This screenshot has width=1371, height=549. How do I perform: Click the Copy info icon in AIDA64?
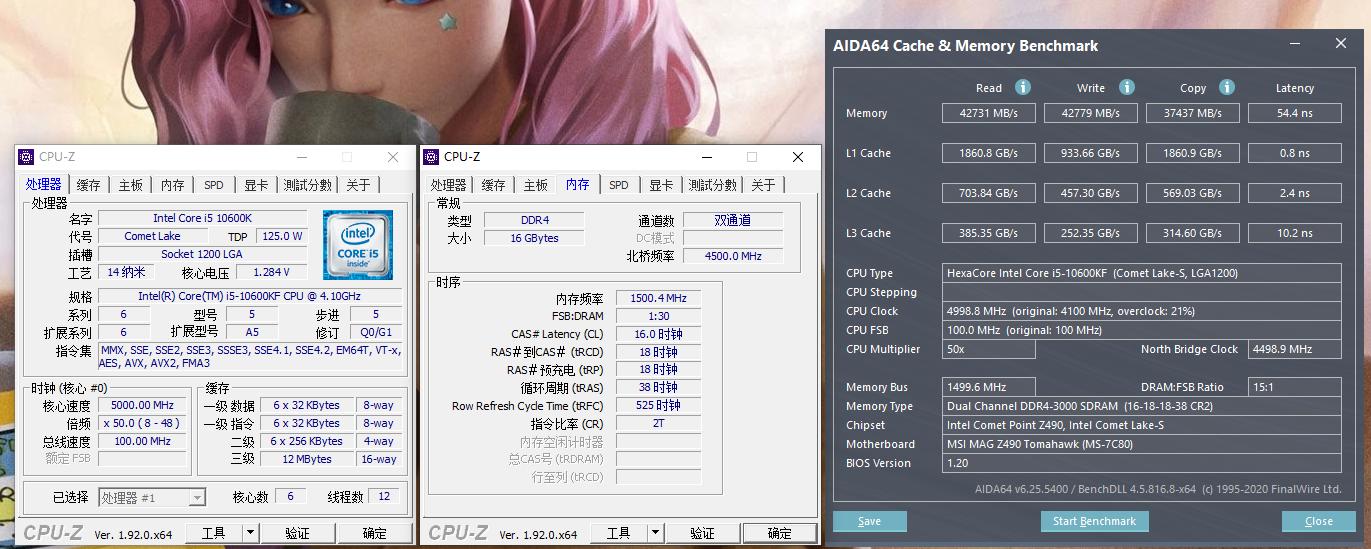1227,87
